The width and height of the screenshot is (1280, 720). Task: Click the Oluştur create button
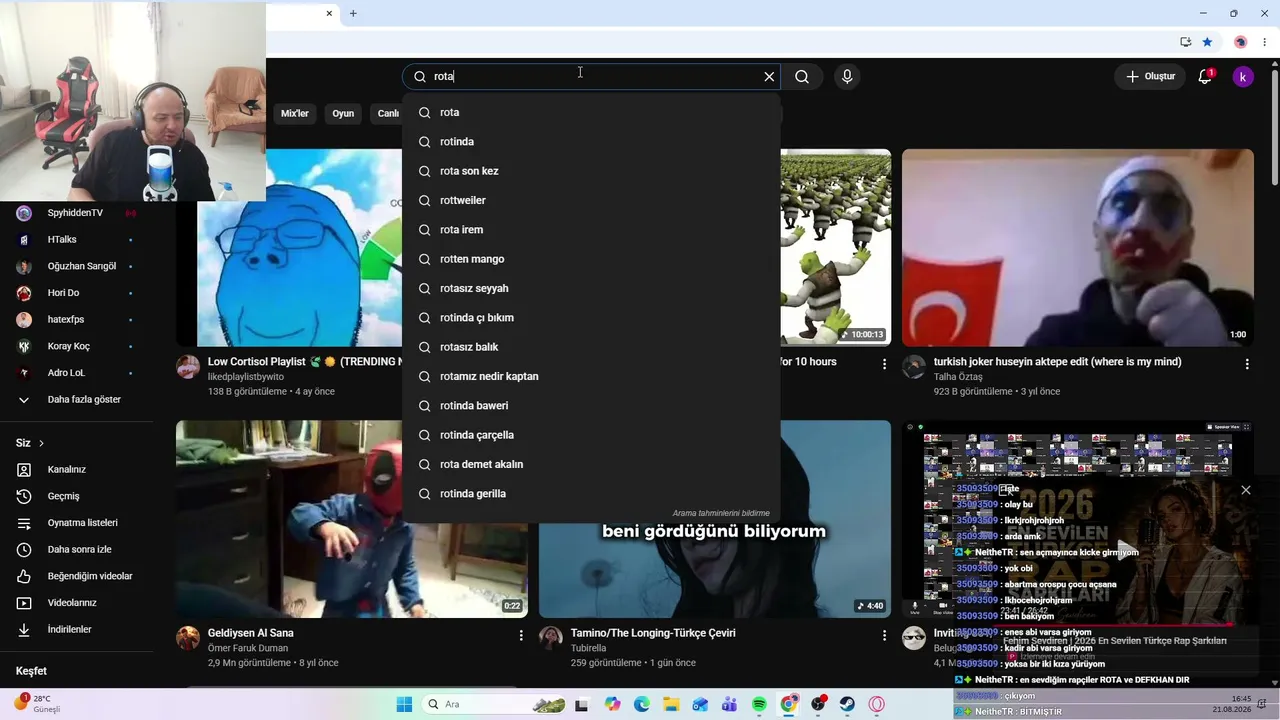point(1150,76)
